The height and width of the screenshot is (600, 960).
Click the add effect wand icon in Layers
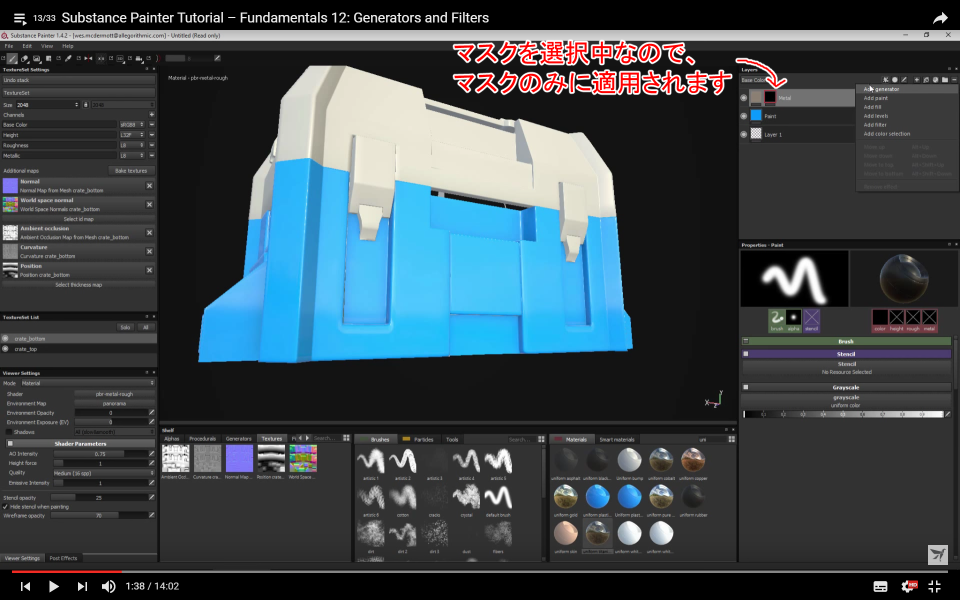coord(885,80)
